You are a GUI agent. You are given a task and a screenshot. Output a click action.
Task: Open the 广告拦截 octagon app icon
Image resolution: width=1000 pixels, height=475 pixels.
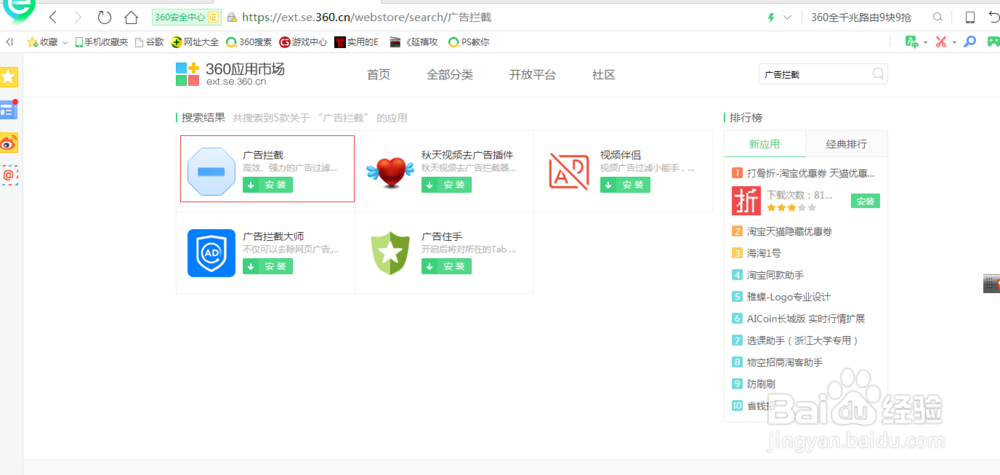[x=211, y=172]
